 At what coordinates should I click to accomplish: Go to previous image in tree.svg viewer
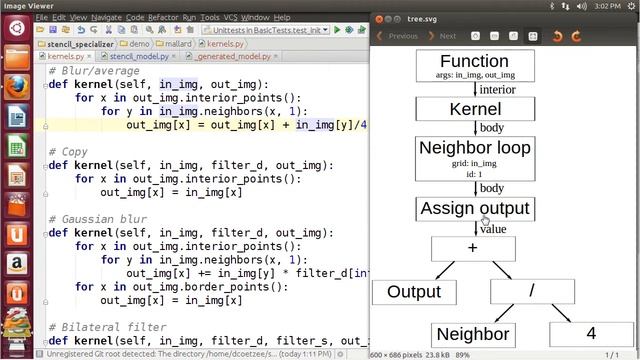(398, 36)
